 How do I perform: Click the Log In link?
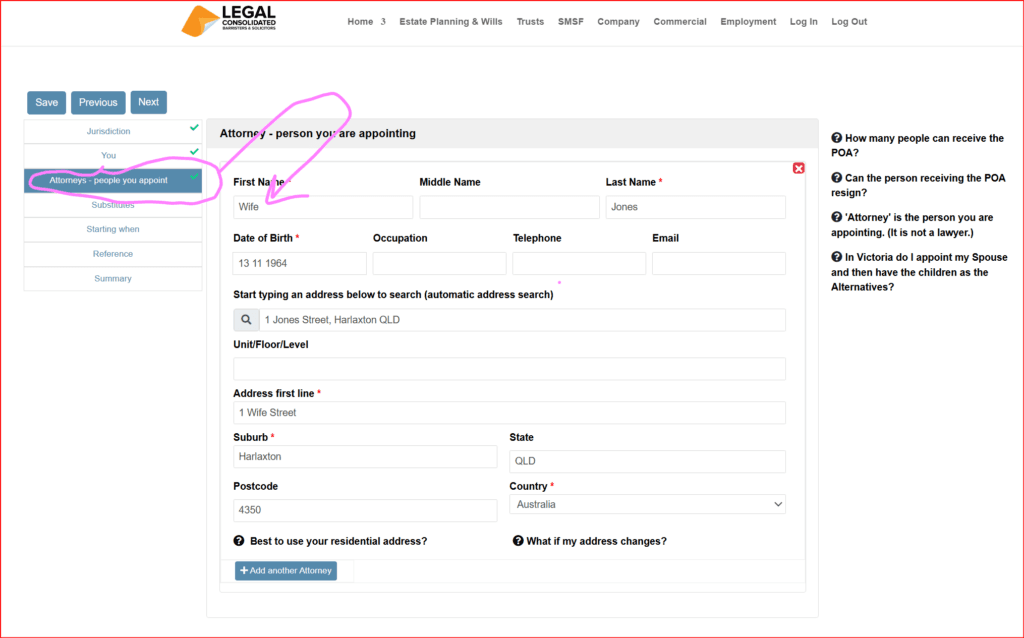tap(803, 22)
